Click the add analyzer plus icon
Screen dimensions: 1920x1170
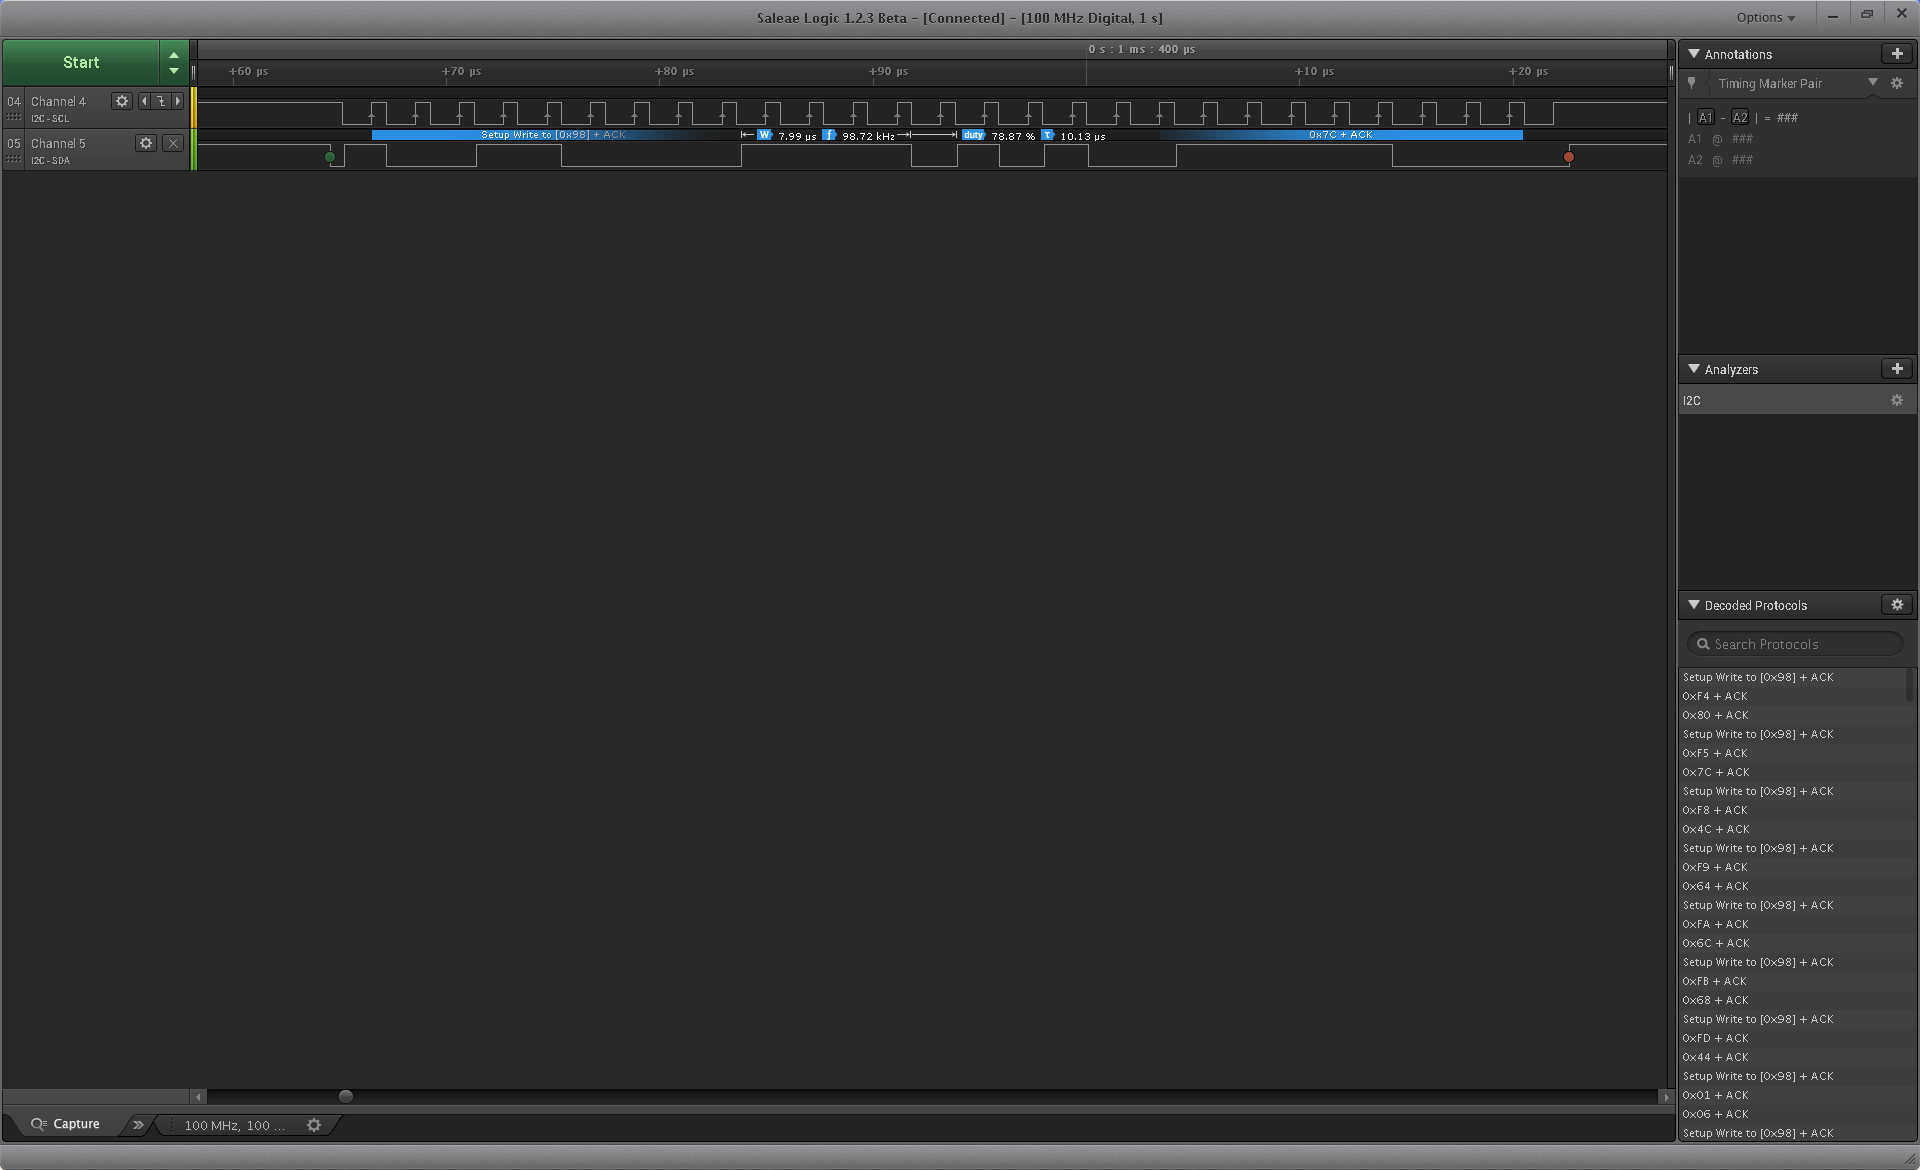click(1898, 369)
